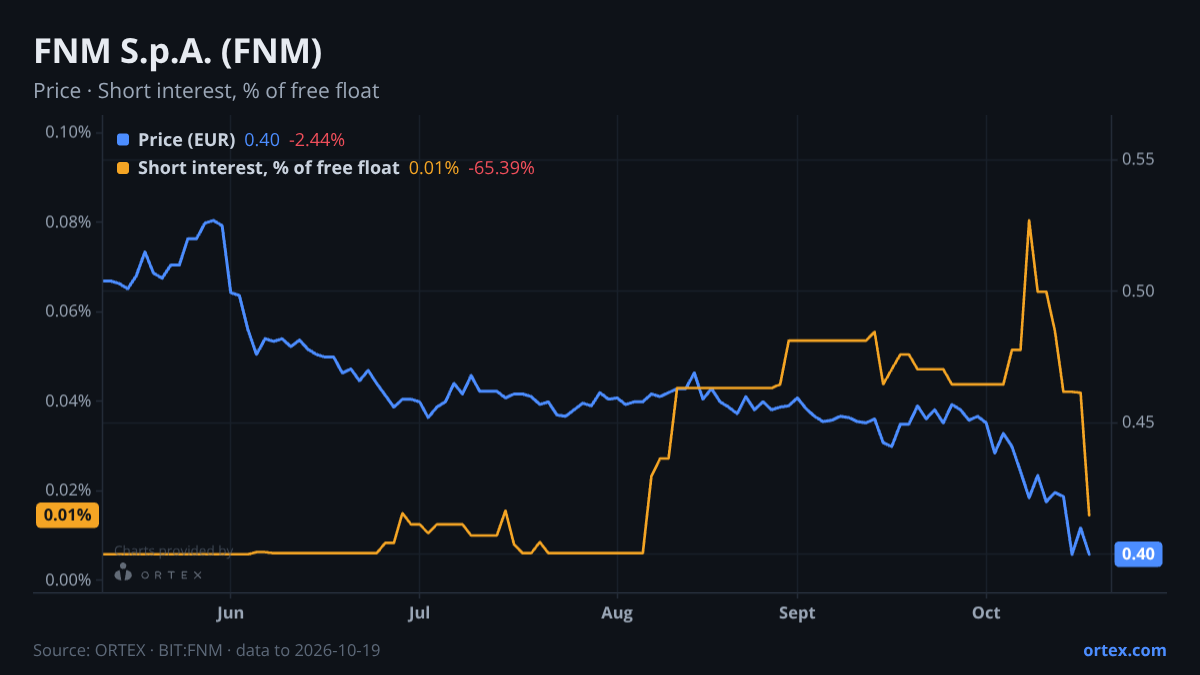Open the ortex.com link
1200x675 pixels.
pos(1125,650)
